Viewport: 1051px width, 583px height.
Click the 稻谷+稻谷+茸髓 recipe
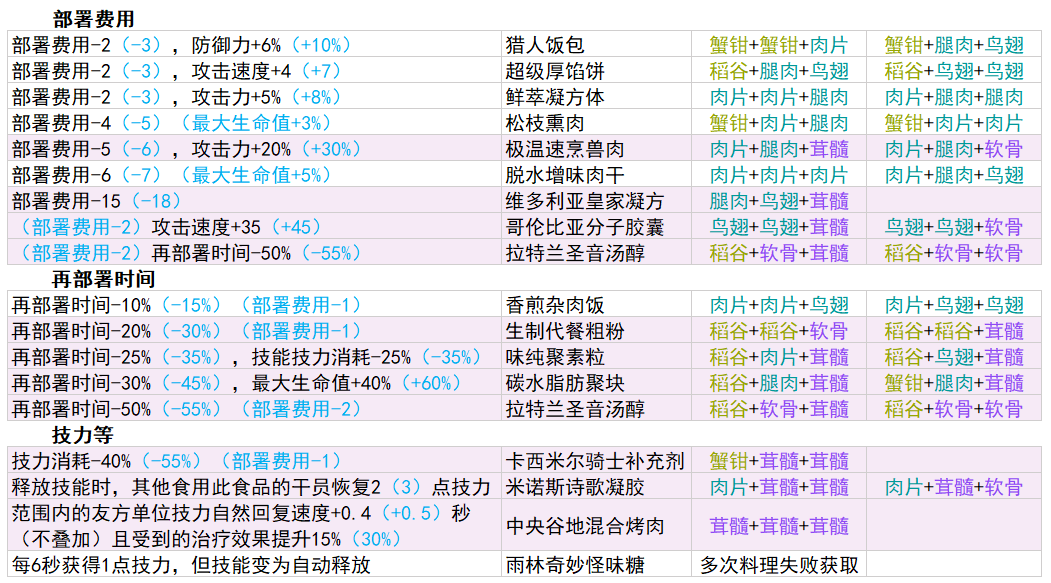coord(954,331)
